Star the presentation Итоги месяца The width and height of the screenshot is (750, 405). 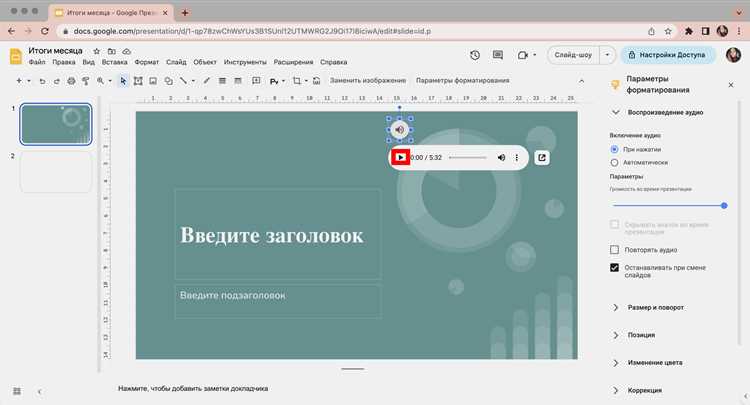(97, 51)
